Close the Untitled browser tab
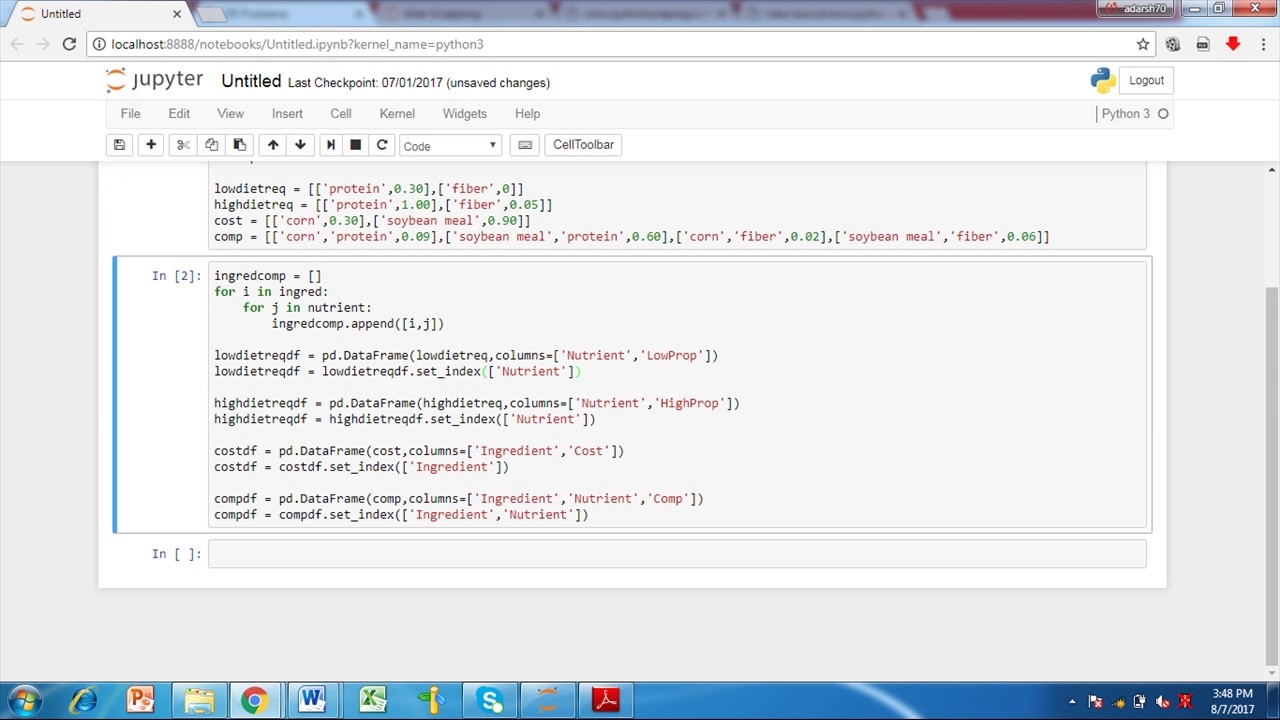 click(x=177, y=14)
